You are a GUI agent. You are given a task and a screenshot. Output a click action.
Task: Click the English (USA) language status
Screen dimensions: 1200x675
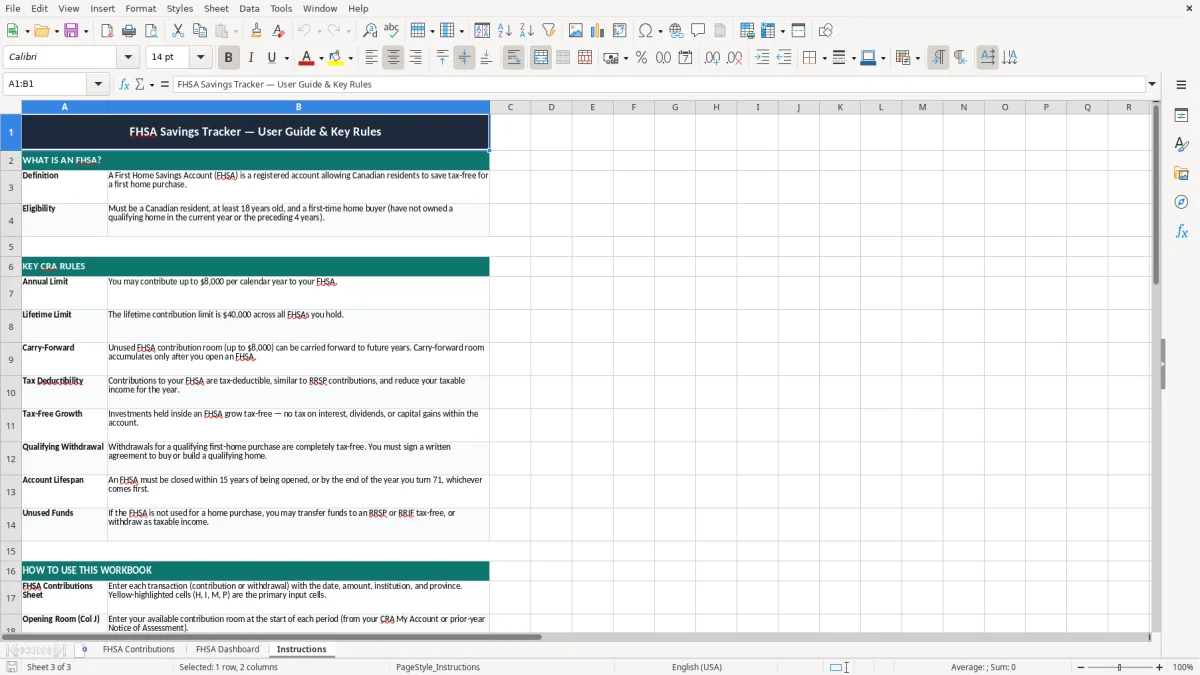tap(697, 667)
